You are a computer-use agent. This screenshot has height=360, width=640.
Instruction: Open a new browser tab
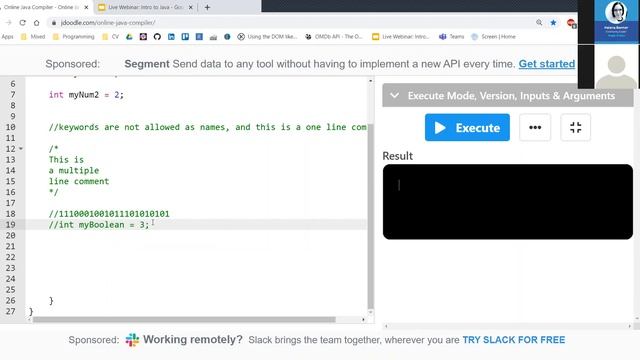coord(207,7)
